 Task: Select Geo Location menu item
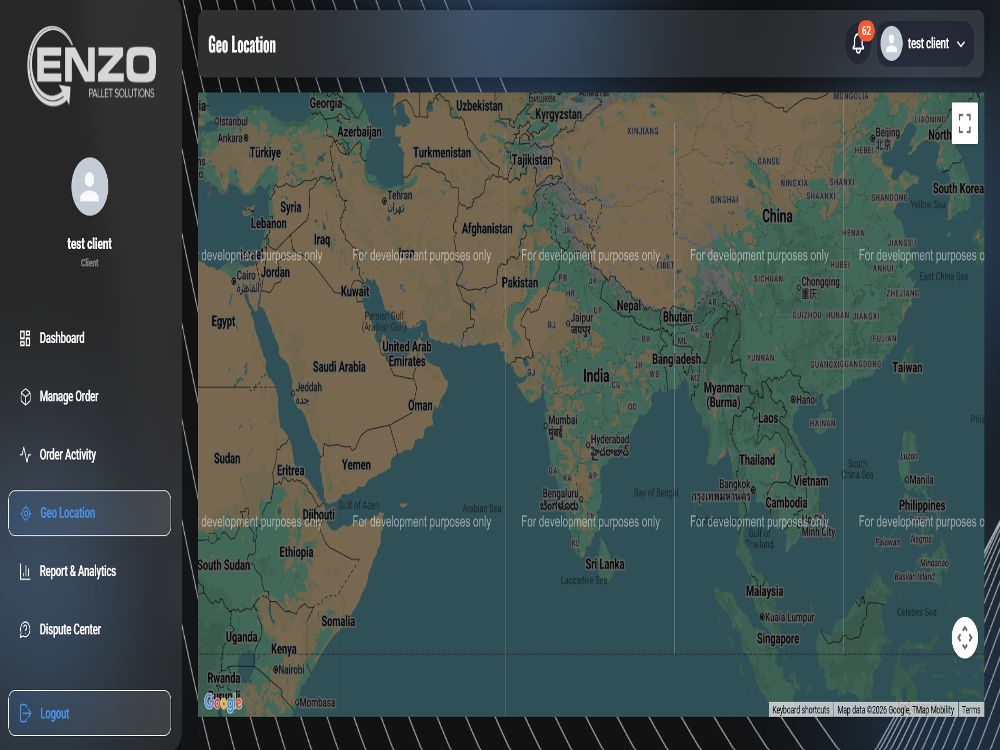tap(89, 513)
